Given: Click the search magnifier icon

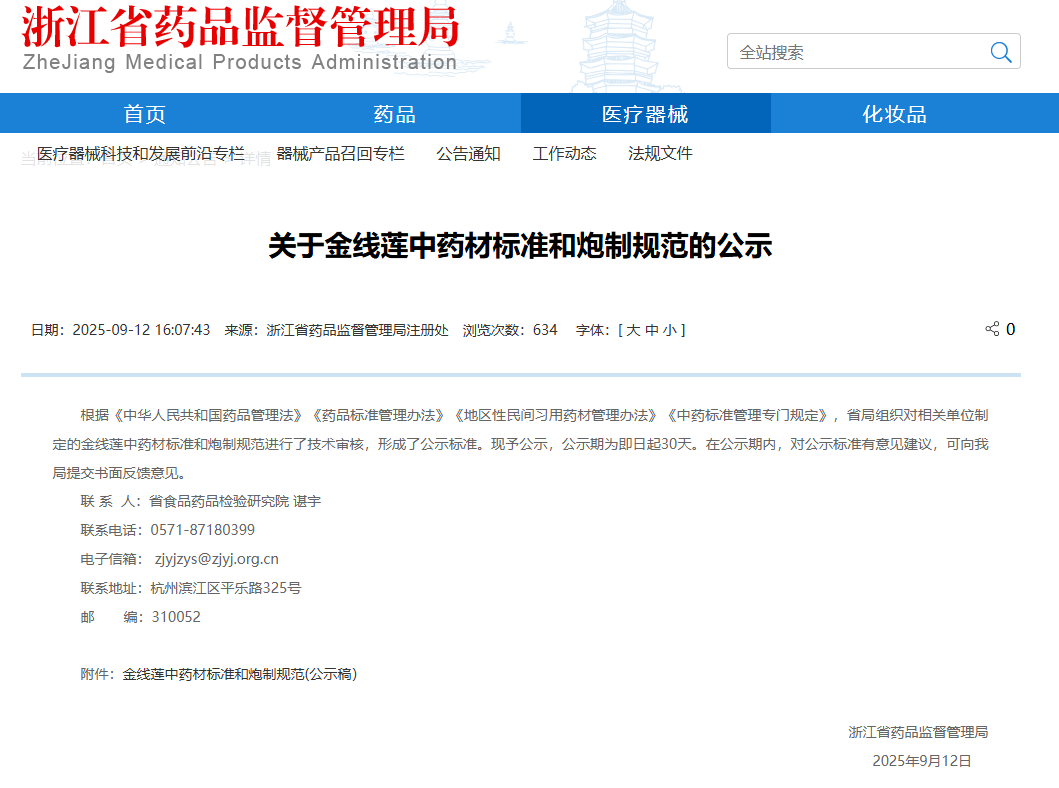Looking at the screenshot, I should 1000,52.
